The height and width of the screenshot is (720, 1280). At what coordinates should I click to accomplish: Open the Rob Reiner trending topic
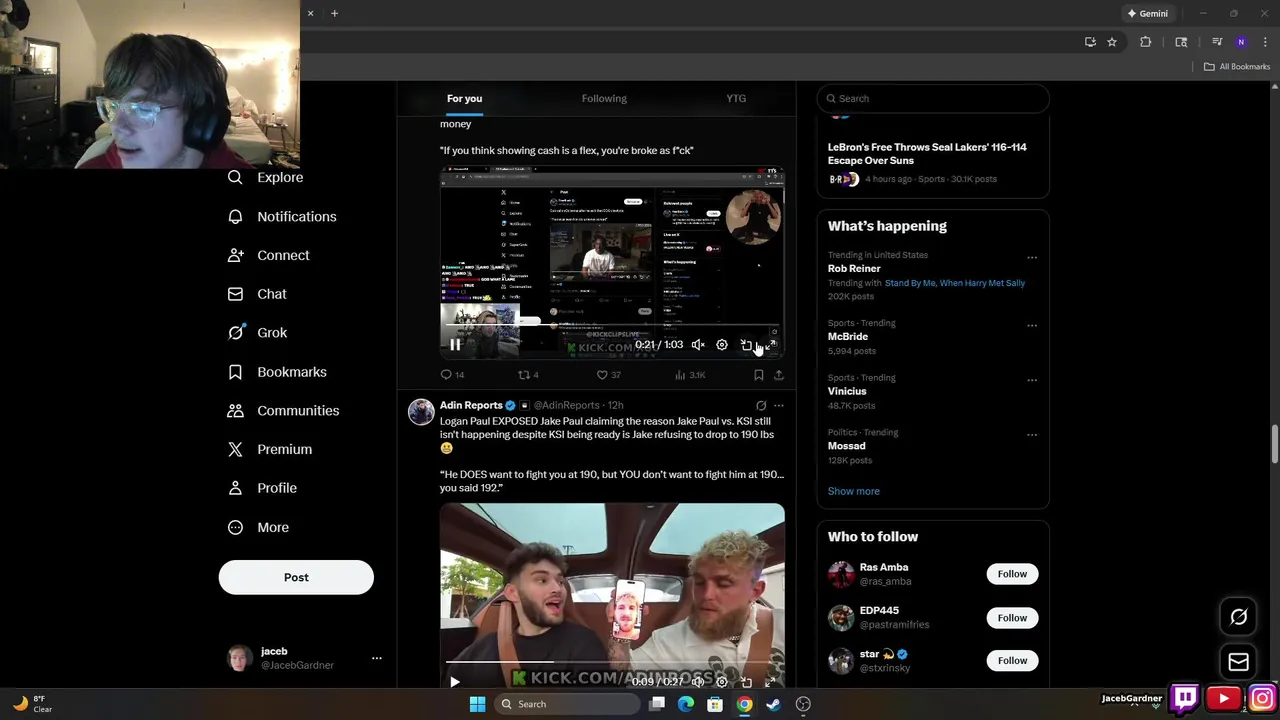[854, 268]
